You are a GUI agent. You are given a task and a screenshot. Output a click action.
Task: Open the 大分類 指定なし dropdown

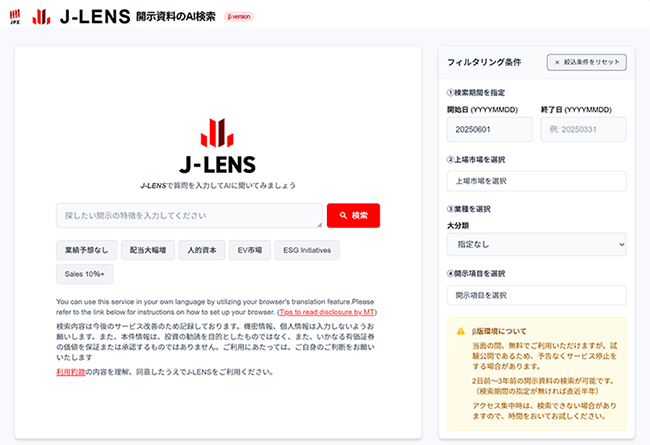click(x=536, y=244)
